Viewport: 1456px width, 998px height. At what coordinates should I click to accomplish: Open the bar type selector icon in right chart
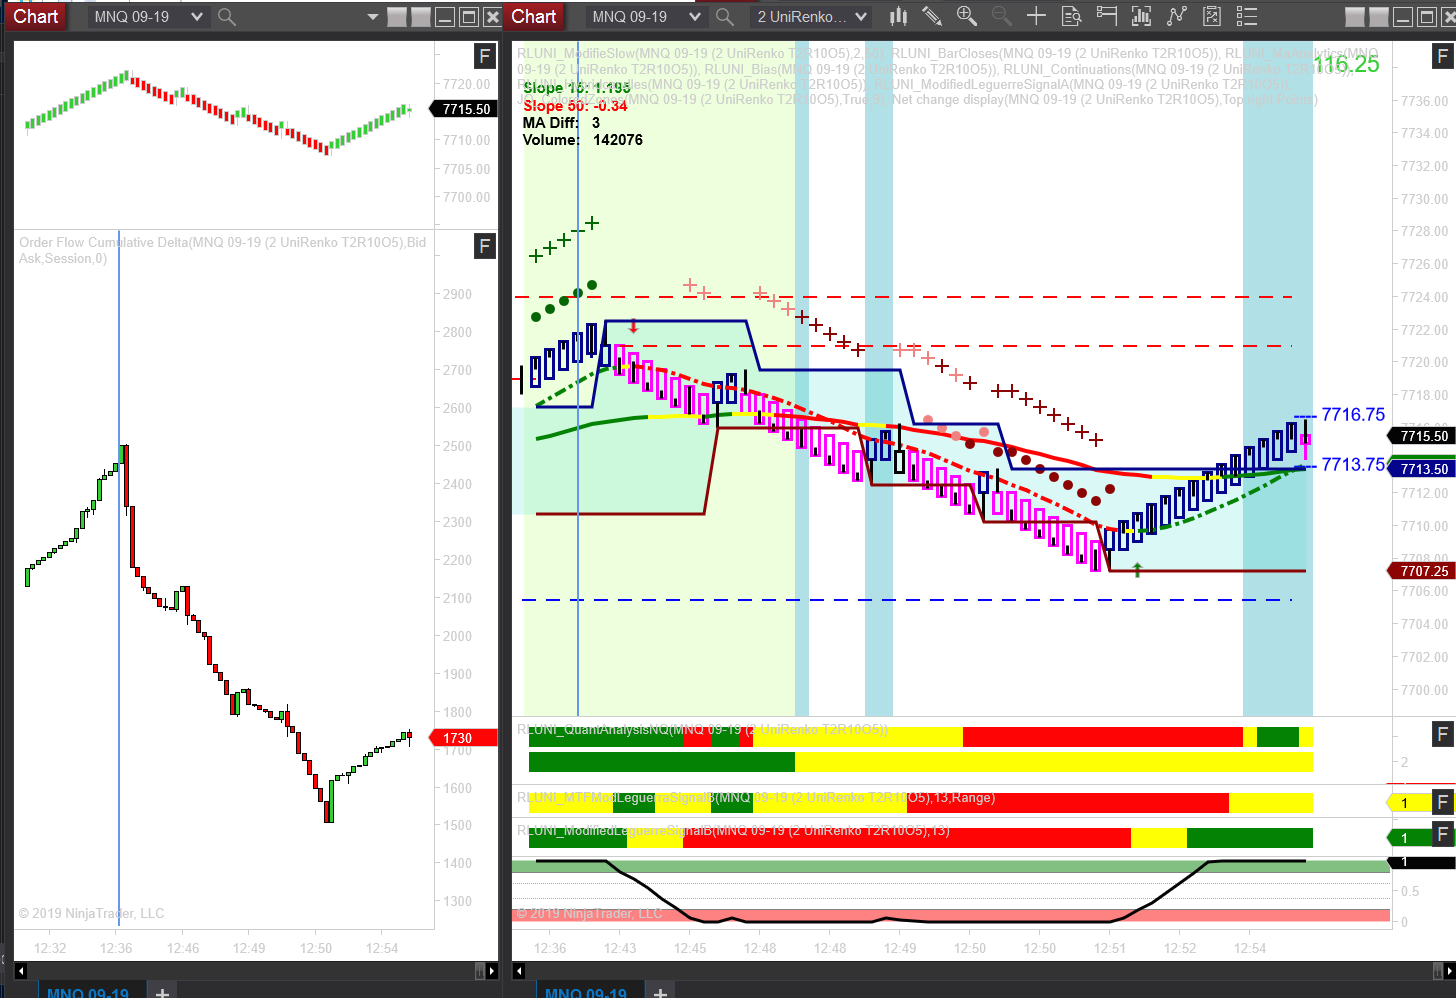(898, 16)
